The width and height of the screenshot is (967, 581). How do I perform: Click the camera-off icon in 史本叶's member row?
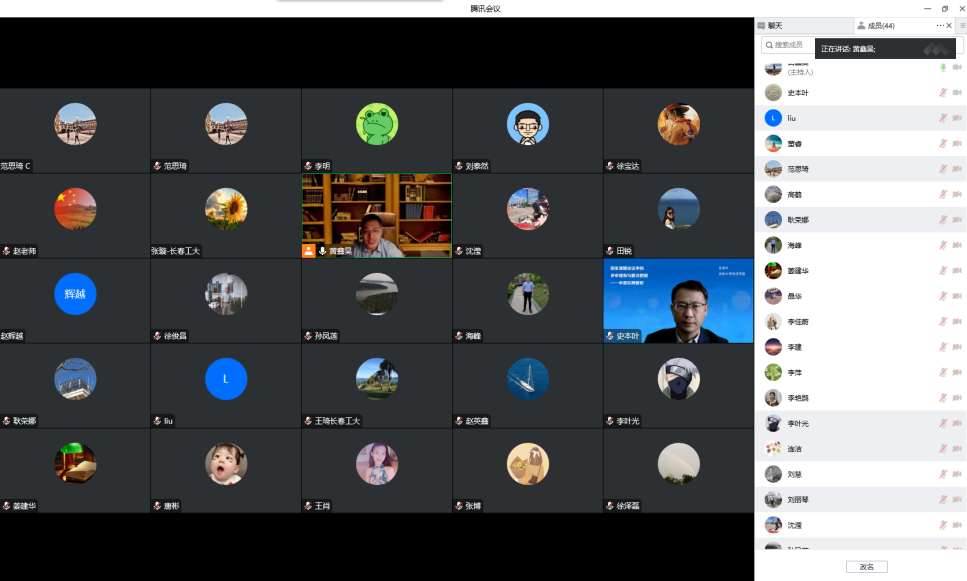tap(957, 93)
